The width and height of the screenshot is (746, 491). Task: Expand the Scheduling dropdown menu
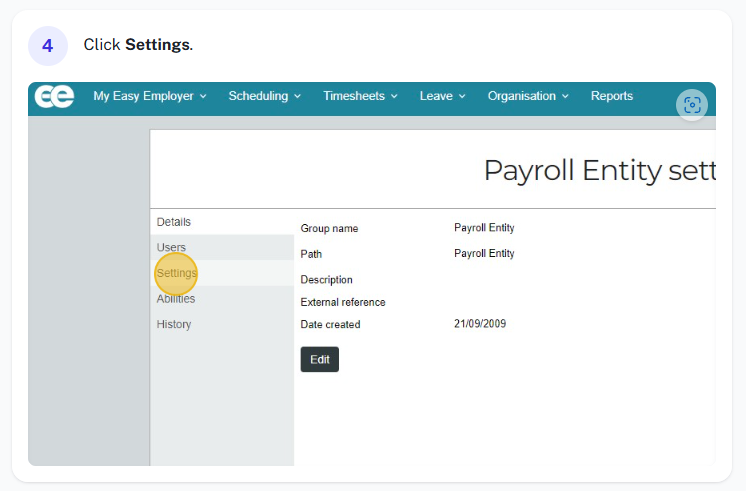point(265,96)
